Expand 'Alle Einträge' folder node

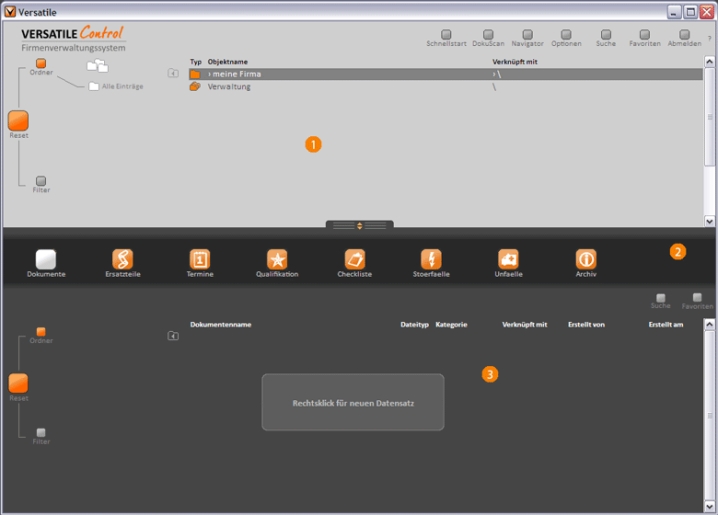click(x=94, y=87)
